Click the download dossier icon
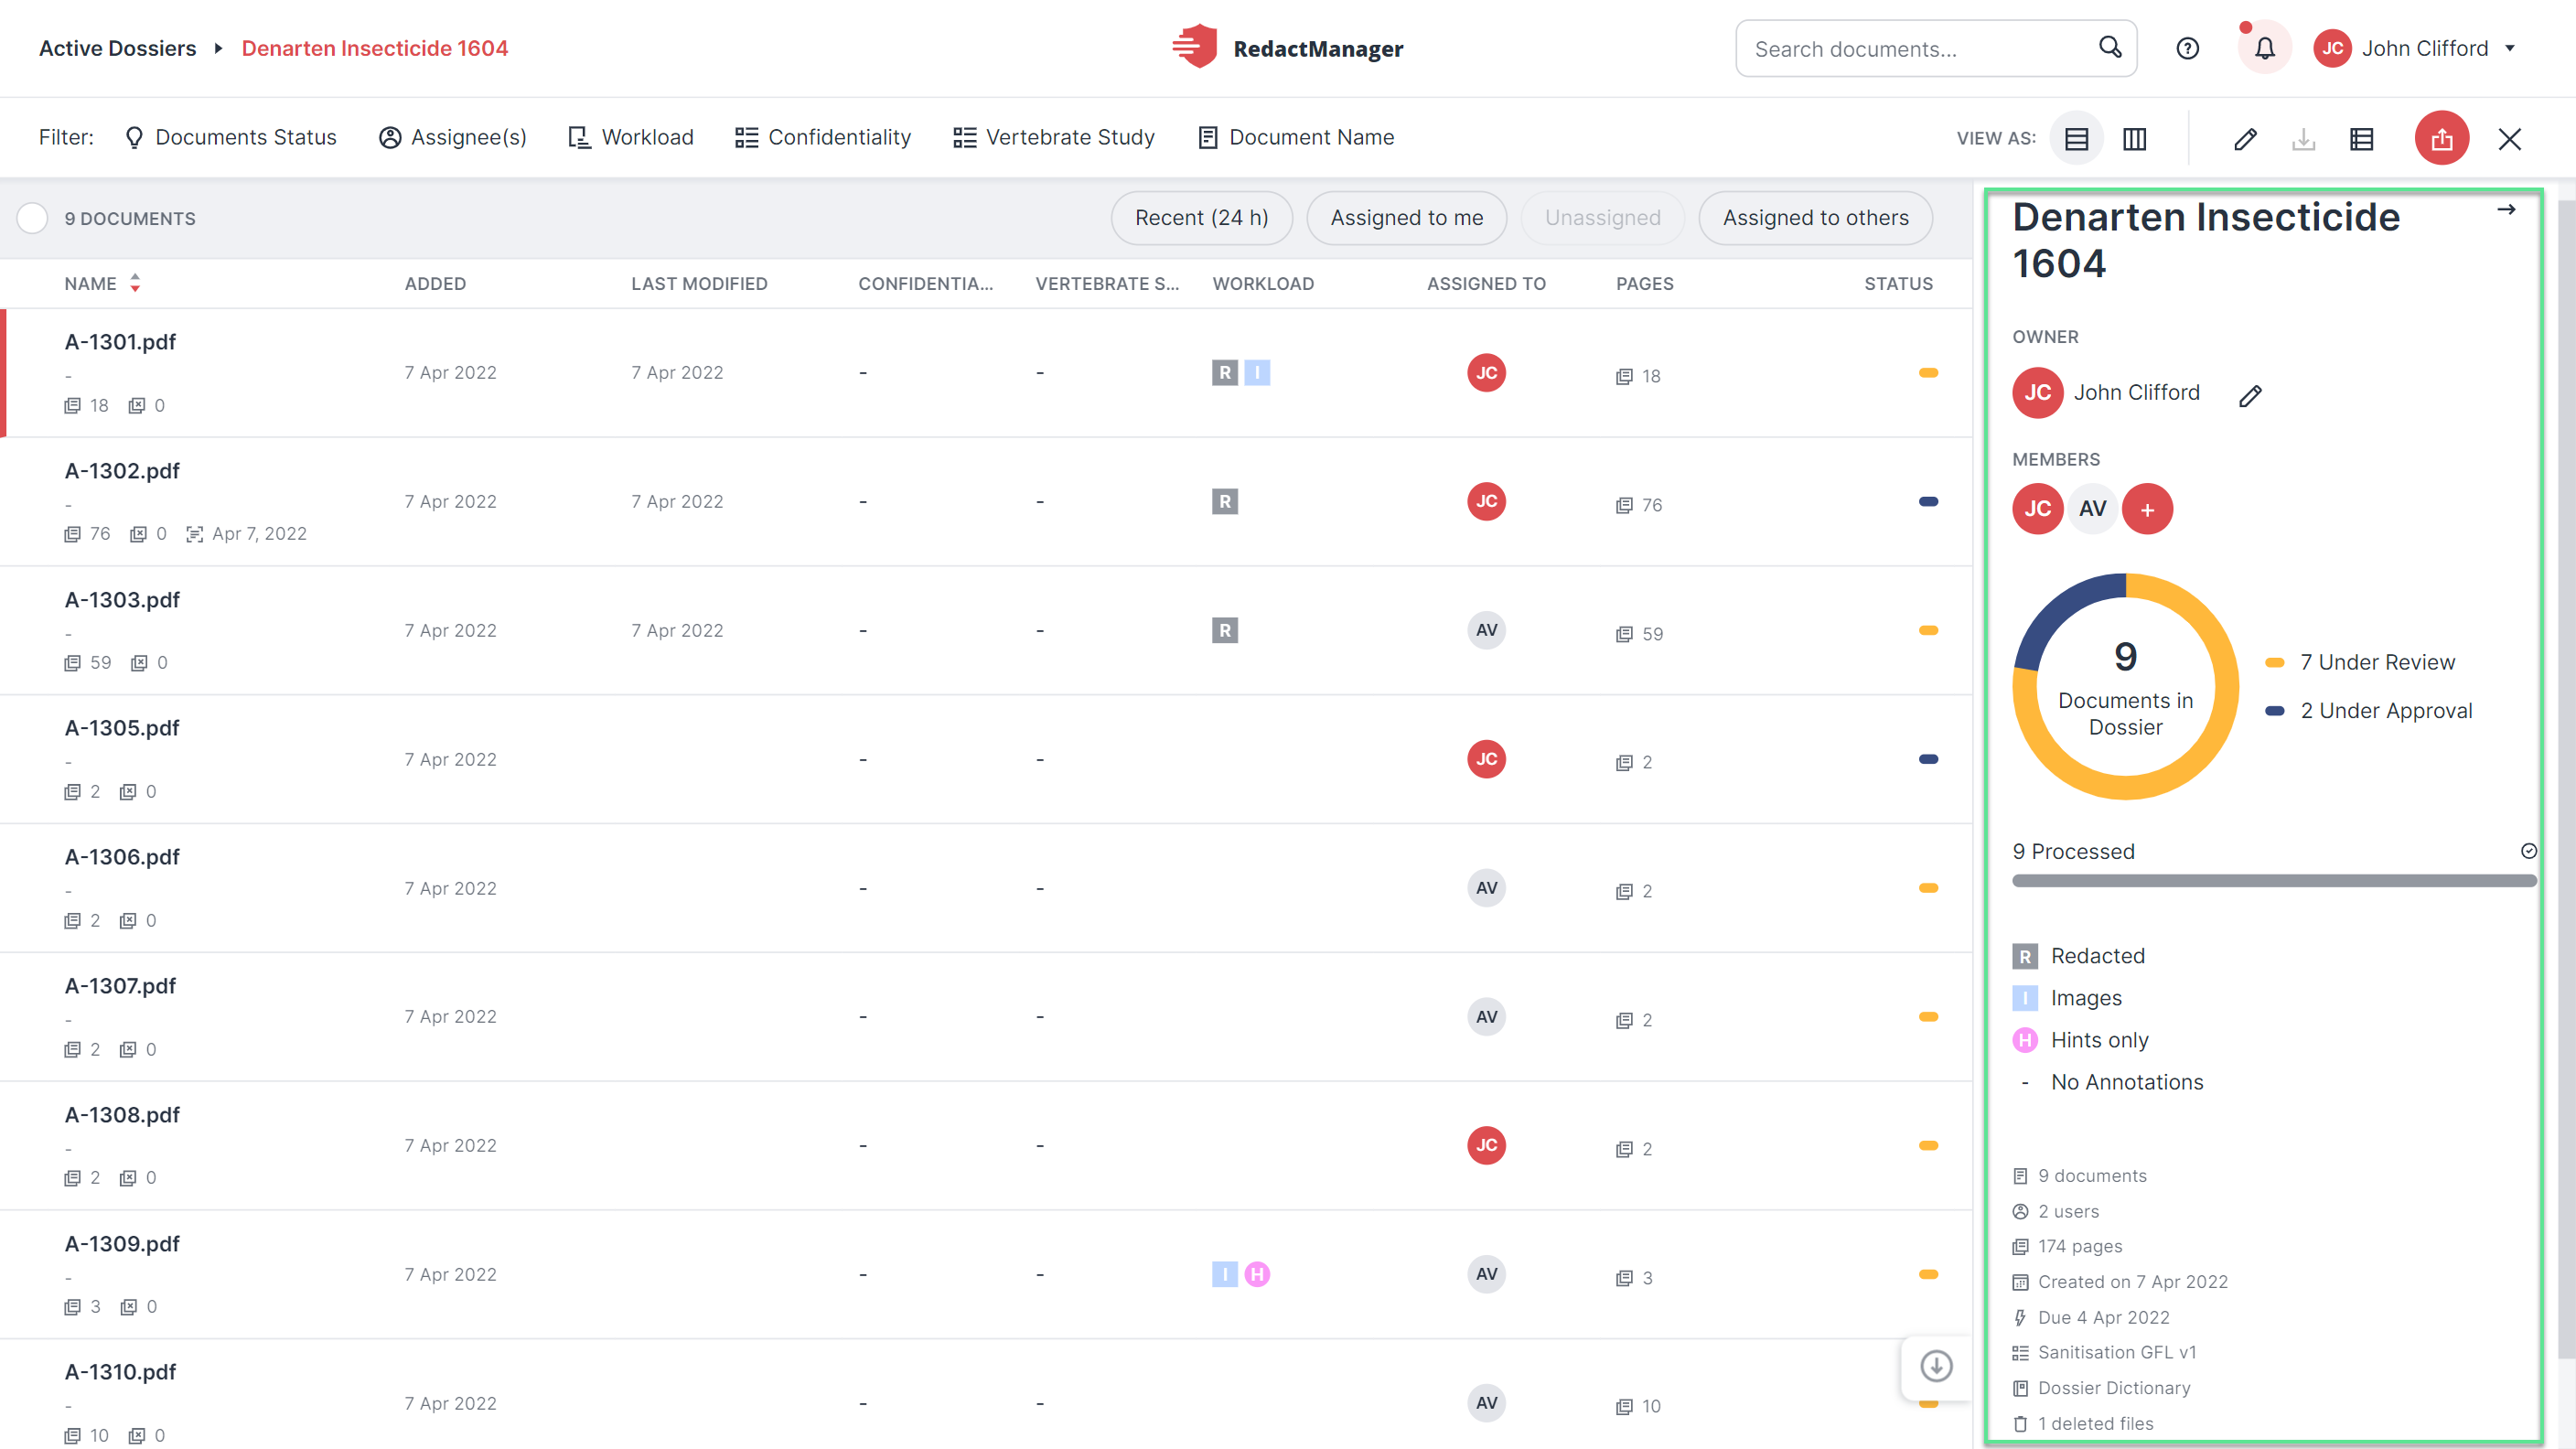2576x1449 pixels. point(2303,138)
